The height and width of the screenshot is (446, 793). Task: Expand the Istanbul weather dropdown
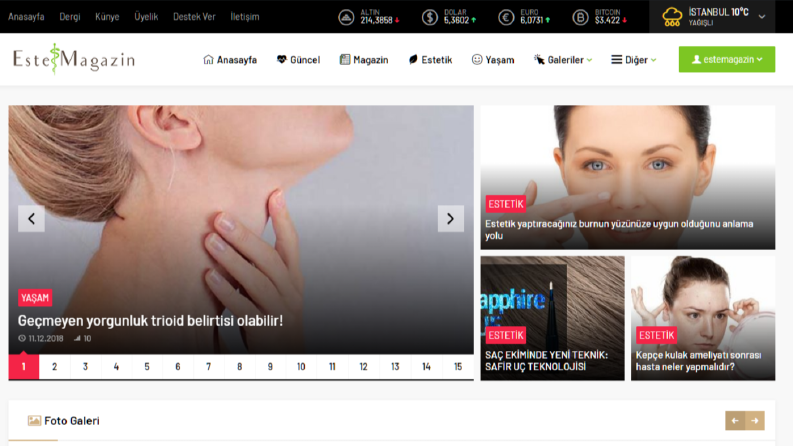(x=762, y=17)
